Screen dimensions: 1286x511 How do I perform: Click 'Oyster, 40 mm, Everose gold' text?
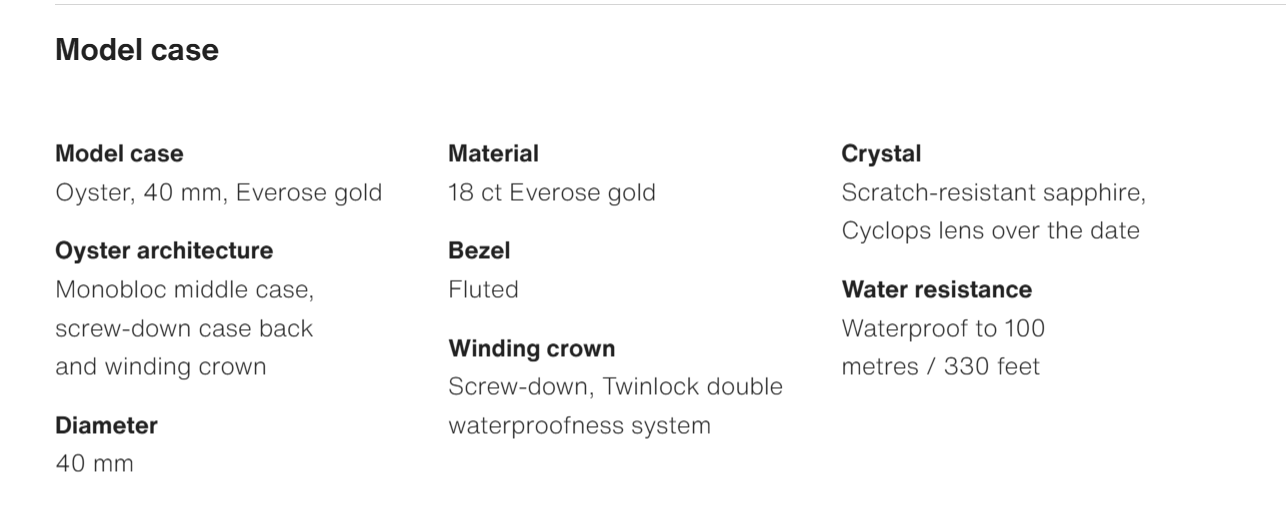tap(219, 192)
